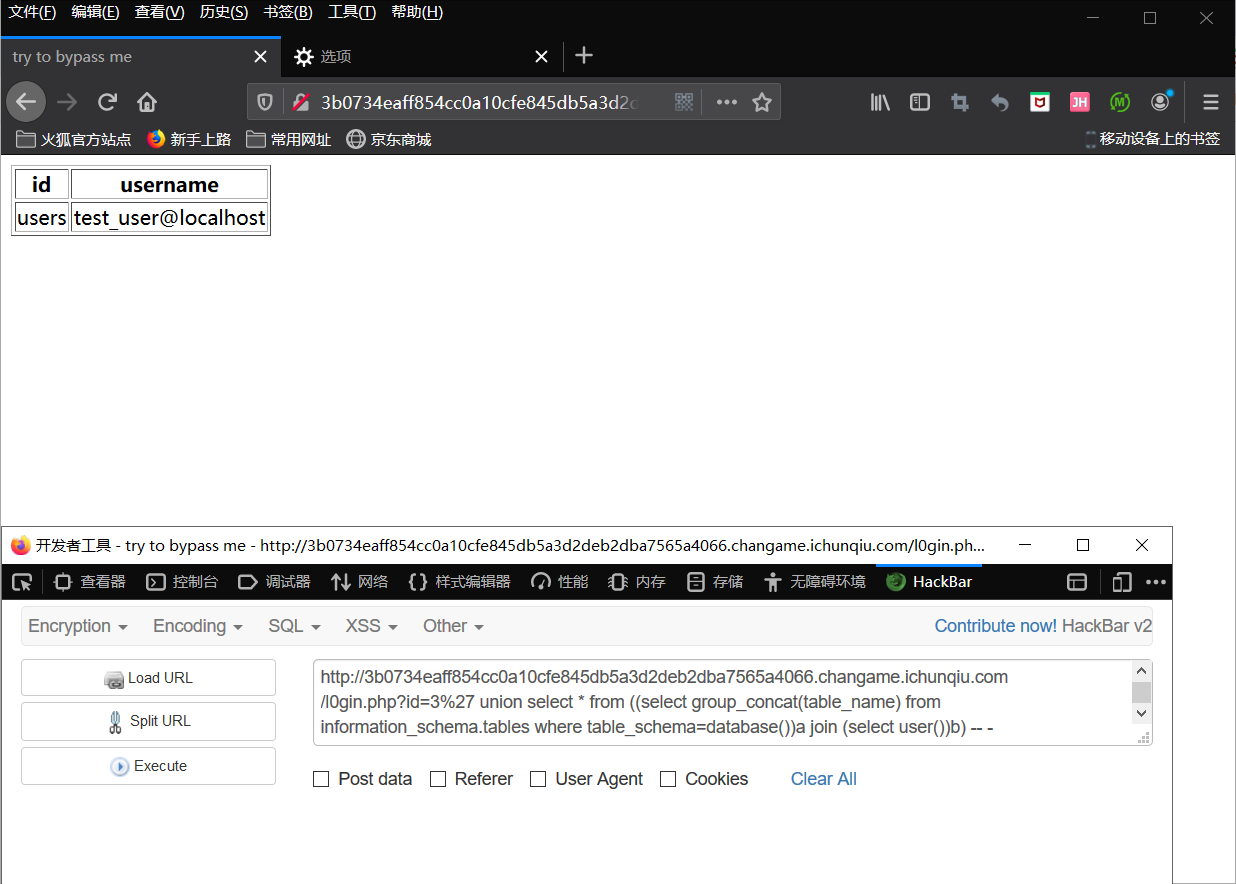Click the Contribute now! link
The height and width of the screenshot is (884, 1236).
[996, 626]
